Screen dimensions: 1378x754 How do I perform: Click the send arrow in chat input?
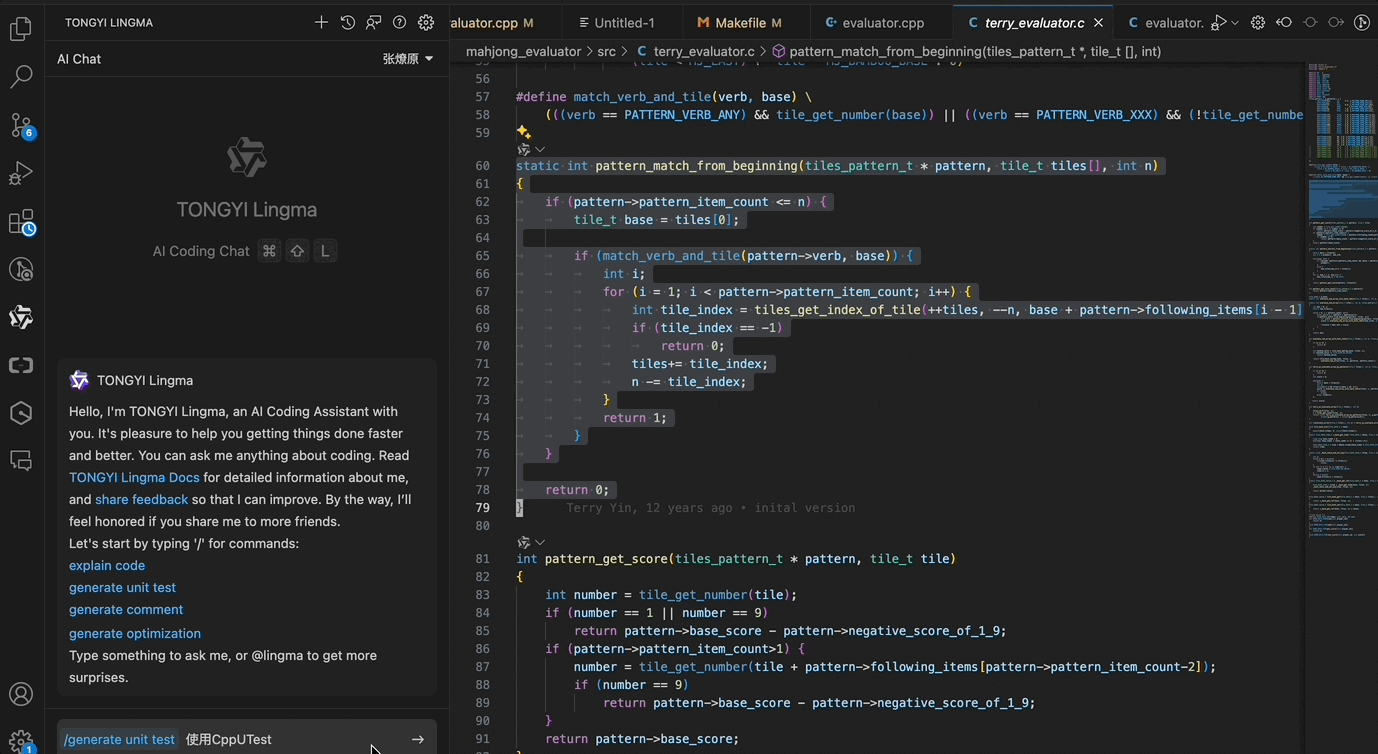tap(418, 739)
